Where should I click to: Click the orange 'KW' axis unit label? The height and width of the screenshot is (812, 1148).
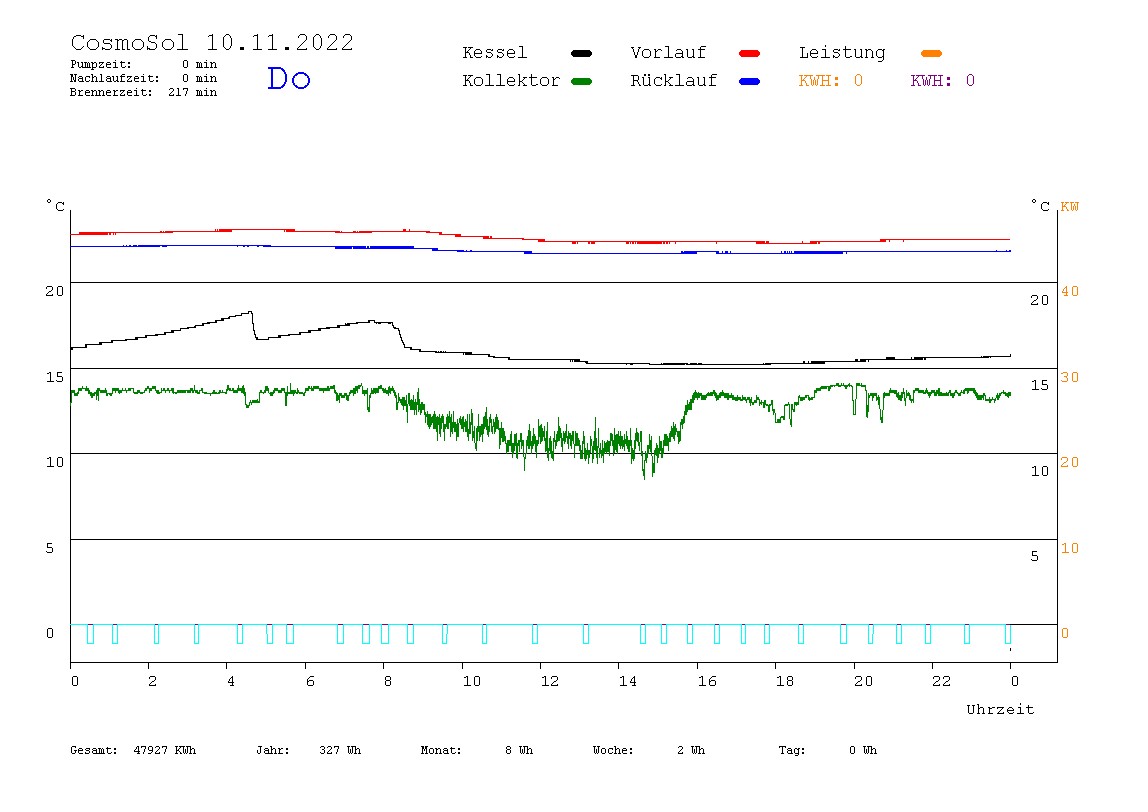[x=1070, y=206]
